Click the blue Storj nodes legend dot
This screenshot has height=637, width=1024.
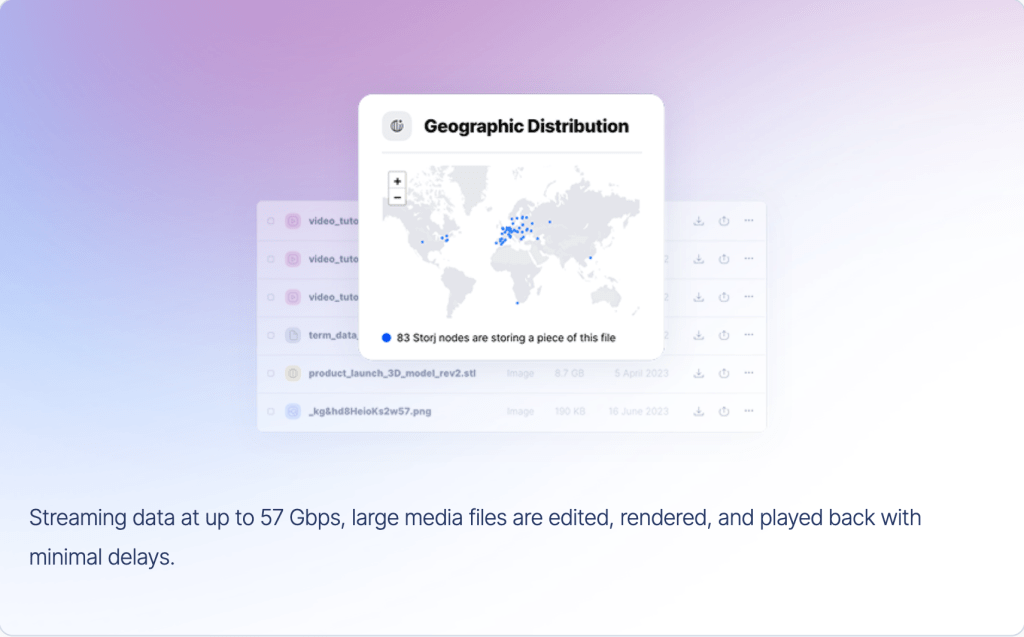[387, 338]
